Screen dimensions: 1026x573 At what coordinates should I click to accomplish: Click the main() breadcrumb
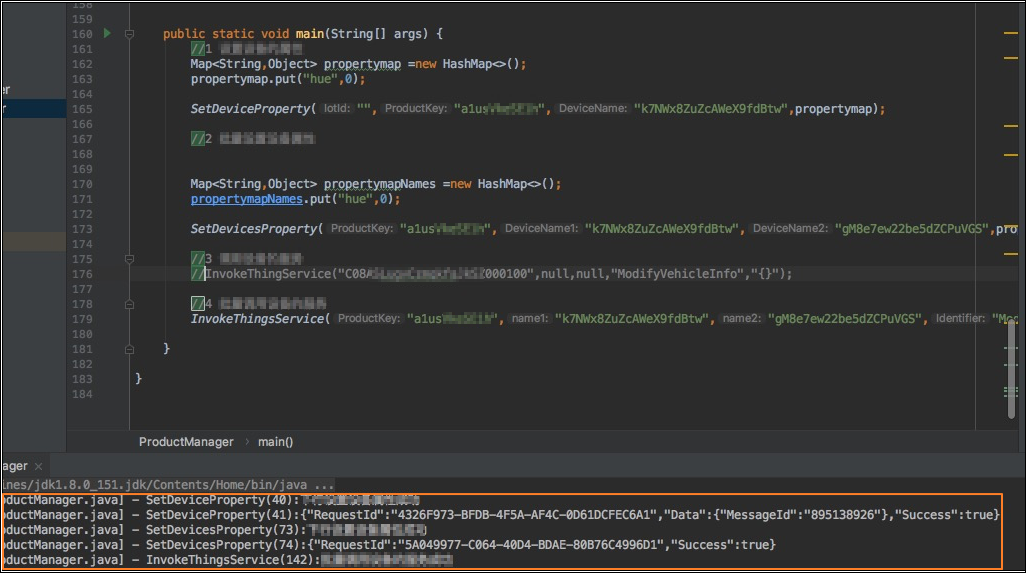pyautogui.click(x=276, y=441)
